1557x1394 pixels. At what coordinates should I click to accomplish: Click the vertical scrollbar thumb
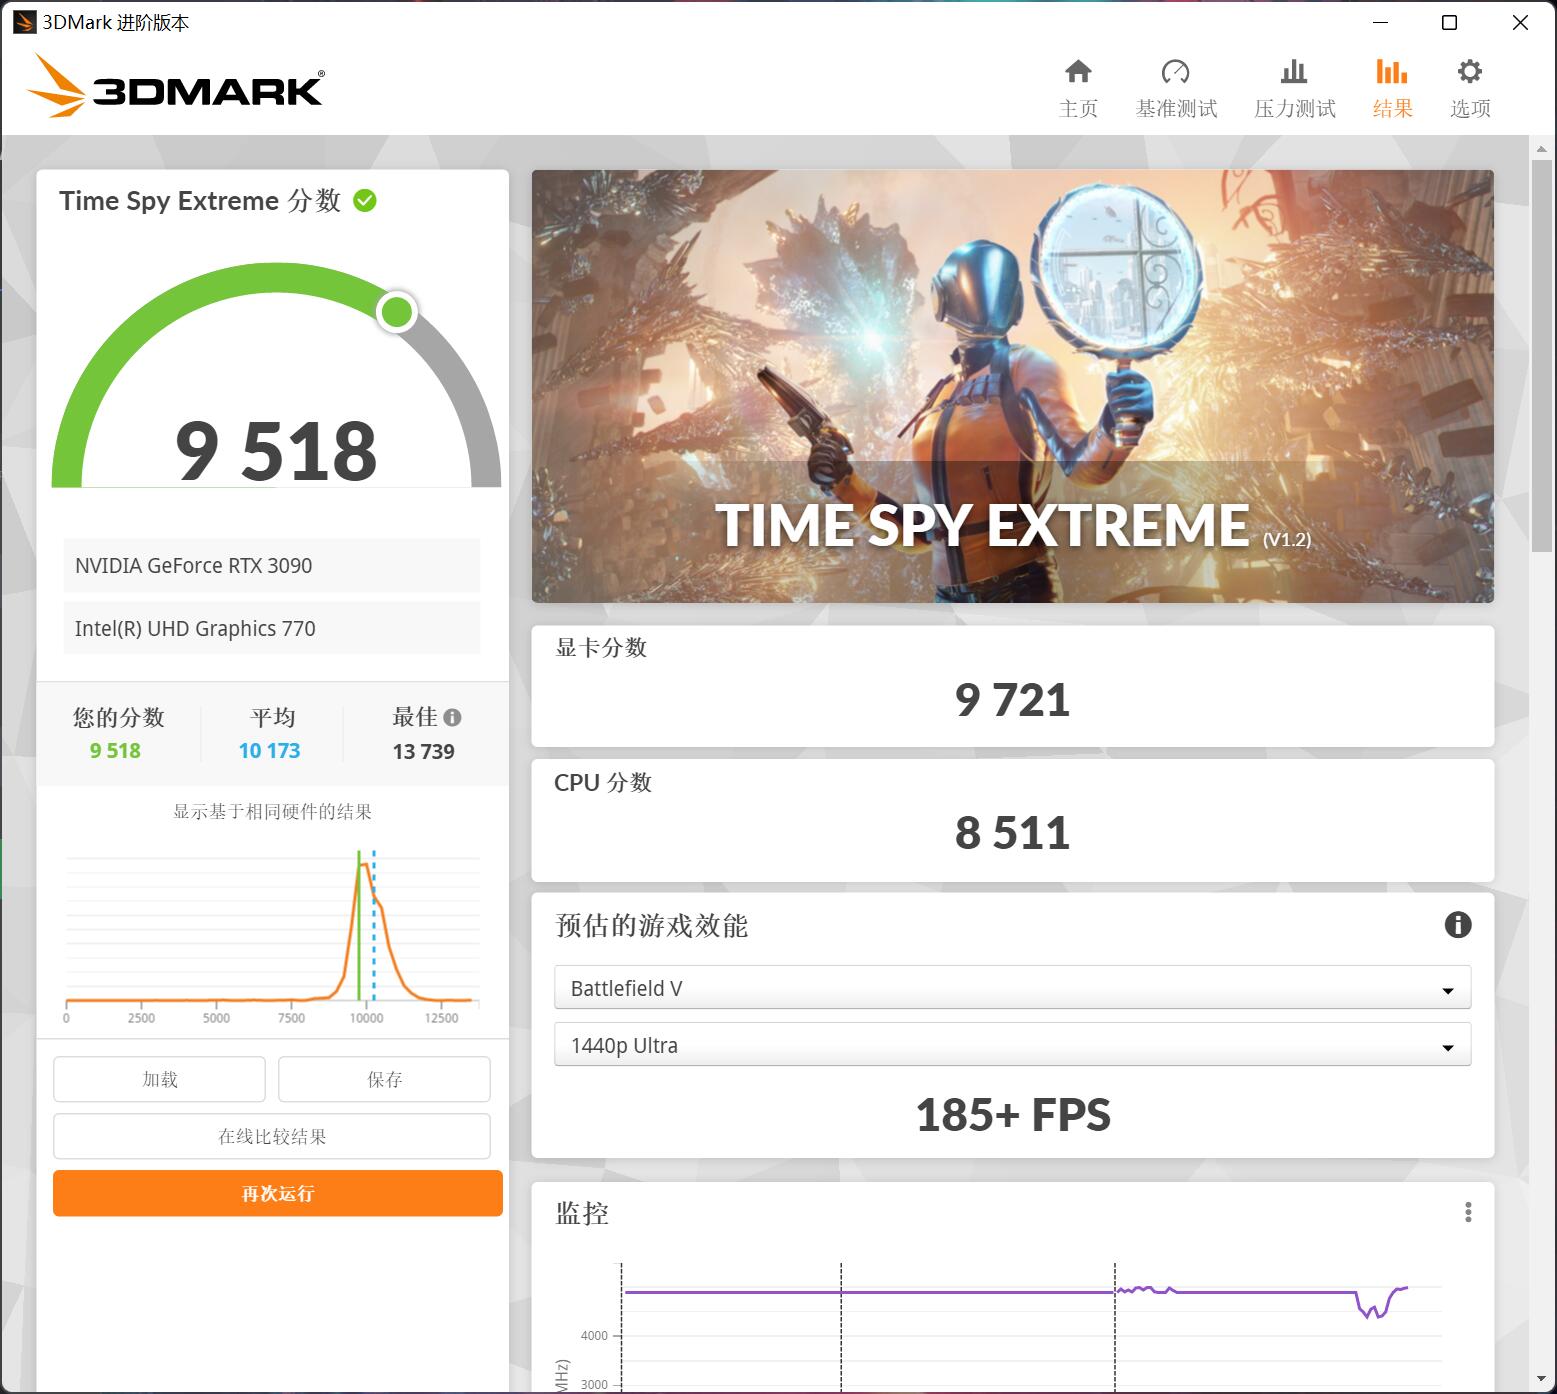[x=1541, y=354]
